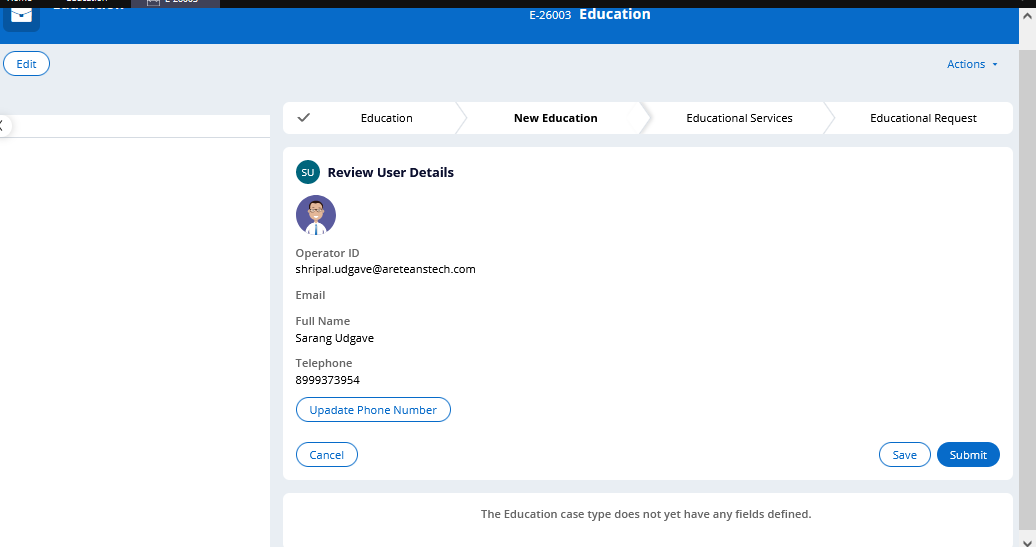Click the Email field label
Viewport: 1036px width, 547px height.
point(310,295)
